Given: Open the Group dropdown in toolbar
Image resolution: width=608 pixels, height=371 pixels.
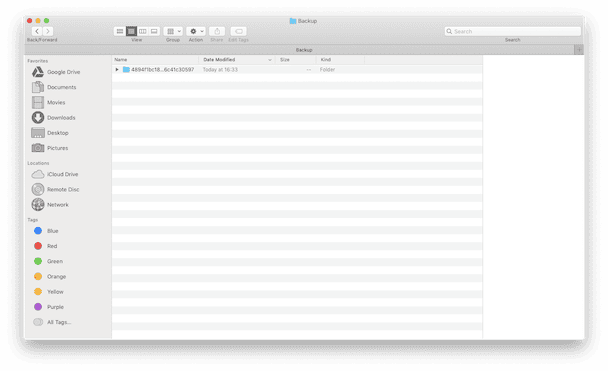Looking at the screenshot, I should tap(173, 31).
